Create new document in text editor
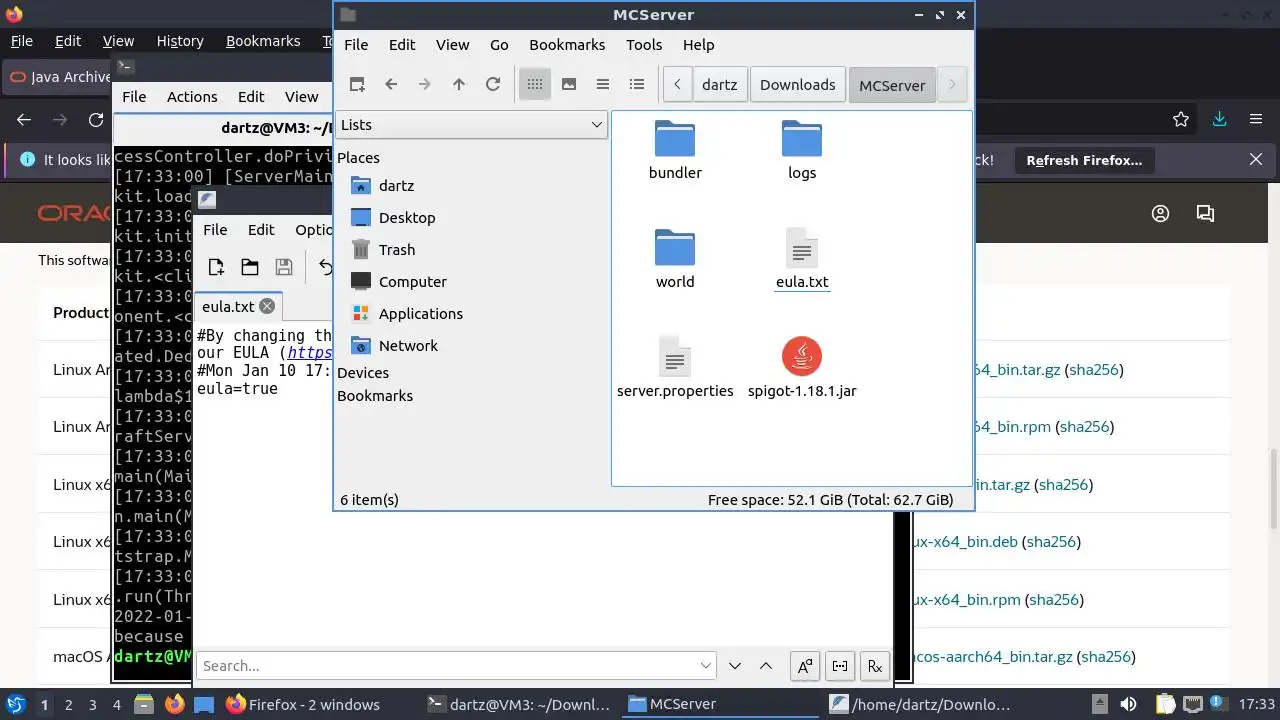The width and height of the screenshot is (1280, 720). tap(216, 266)
